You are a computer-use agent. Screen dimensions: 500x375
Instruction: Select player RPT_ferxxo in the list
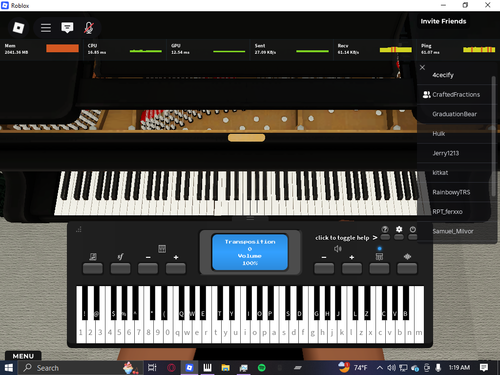click(x=455, y=212)
